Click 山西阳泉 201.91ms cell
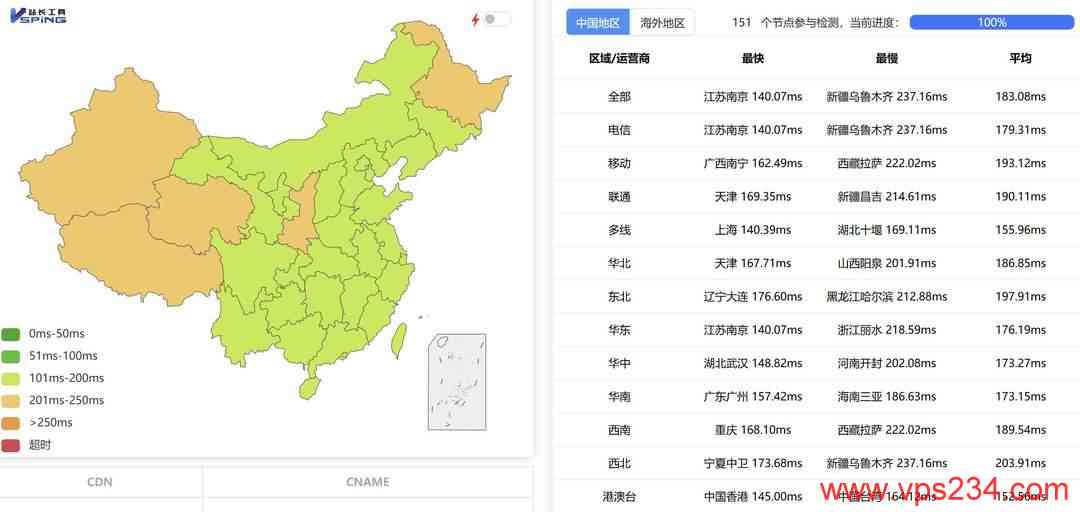This screenshot has width=1080, height=512. (x=886, y=263)
